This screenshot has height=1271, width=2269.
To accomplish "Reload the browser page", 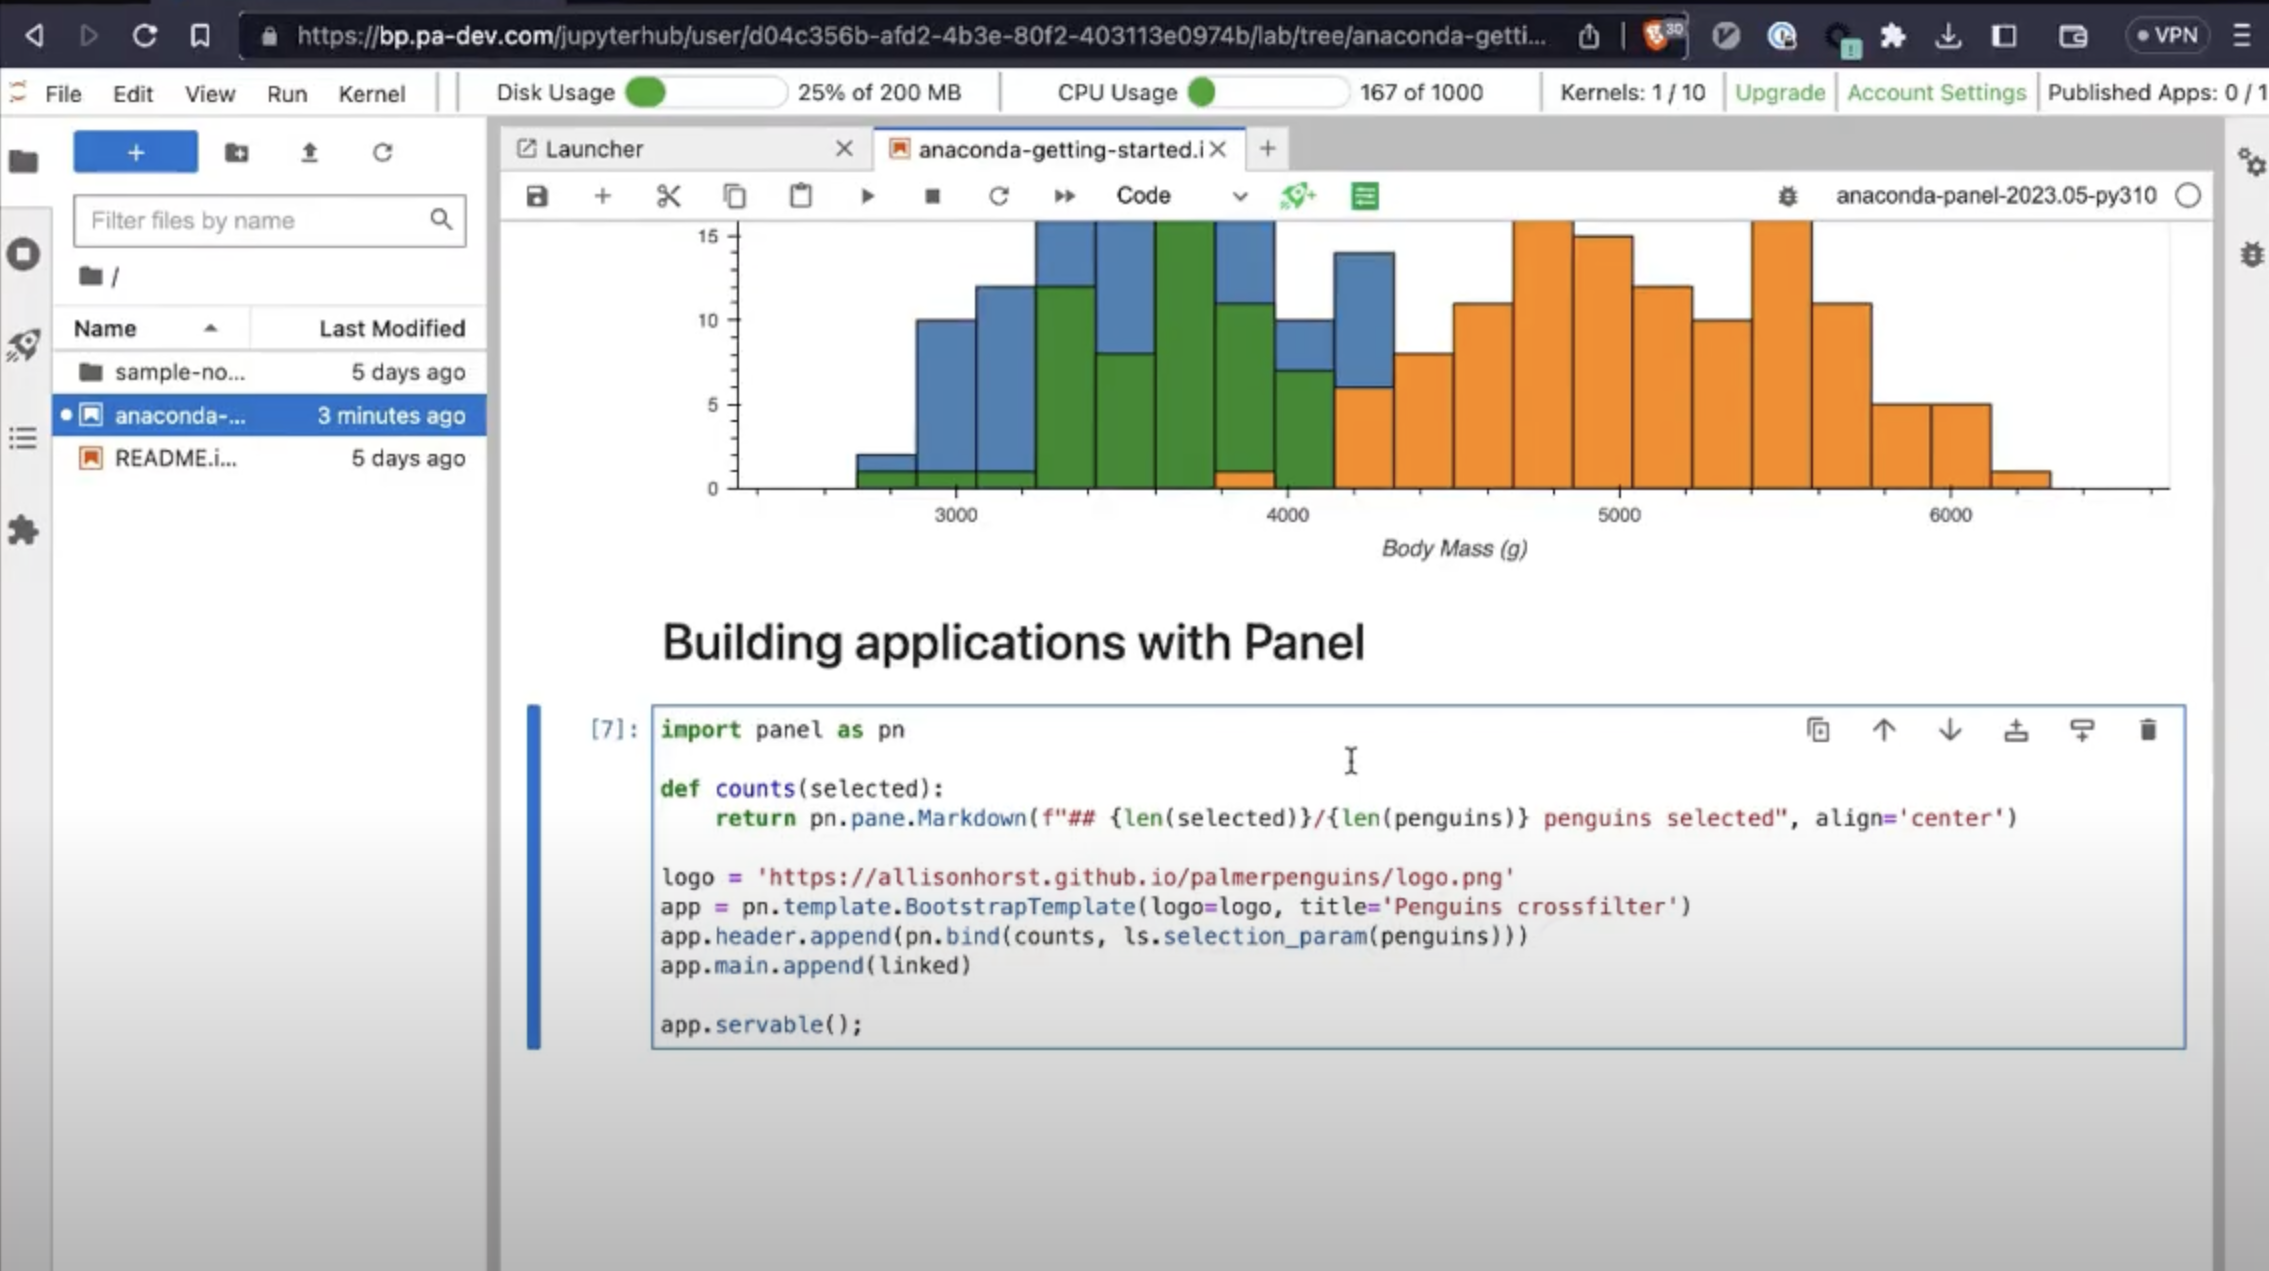I will pos(144,36).
